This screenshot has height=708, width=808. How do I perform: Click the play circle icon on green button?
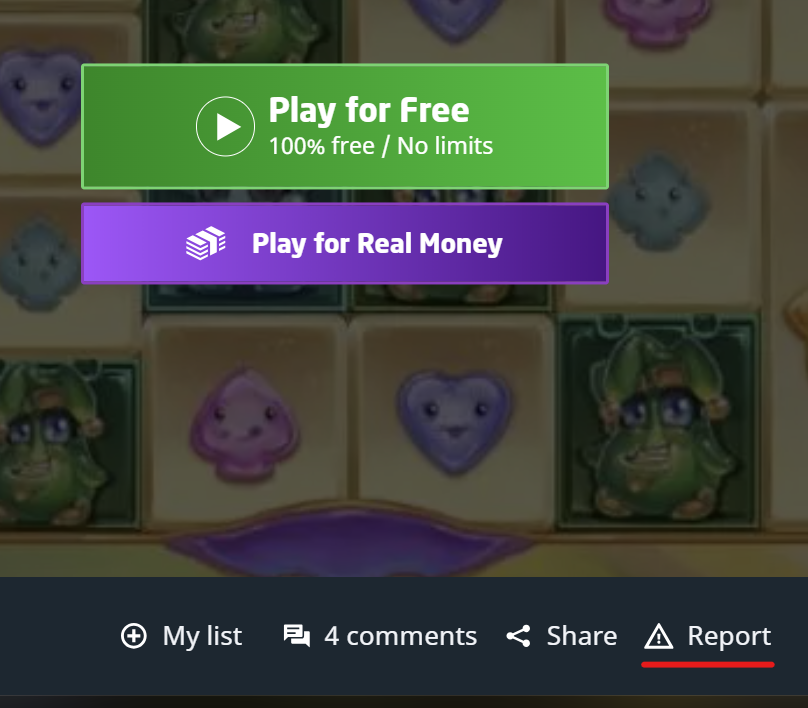point(225,126)
